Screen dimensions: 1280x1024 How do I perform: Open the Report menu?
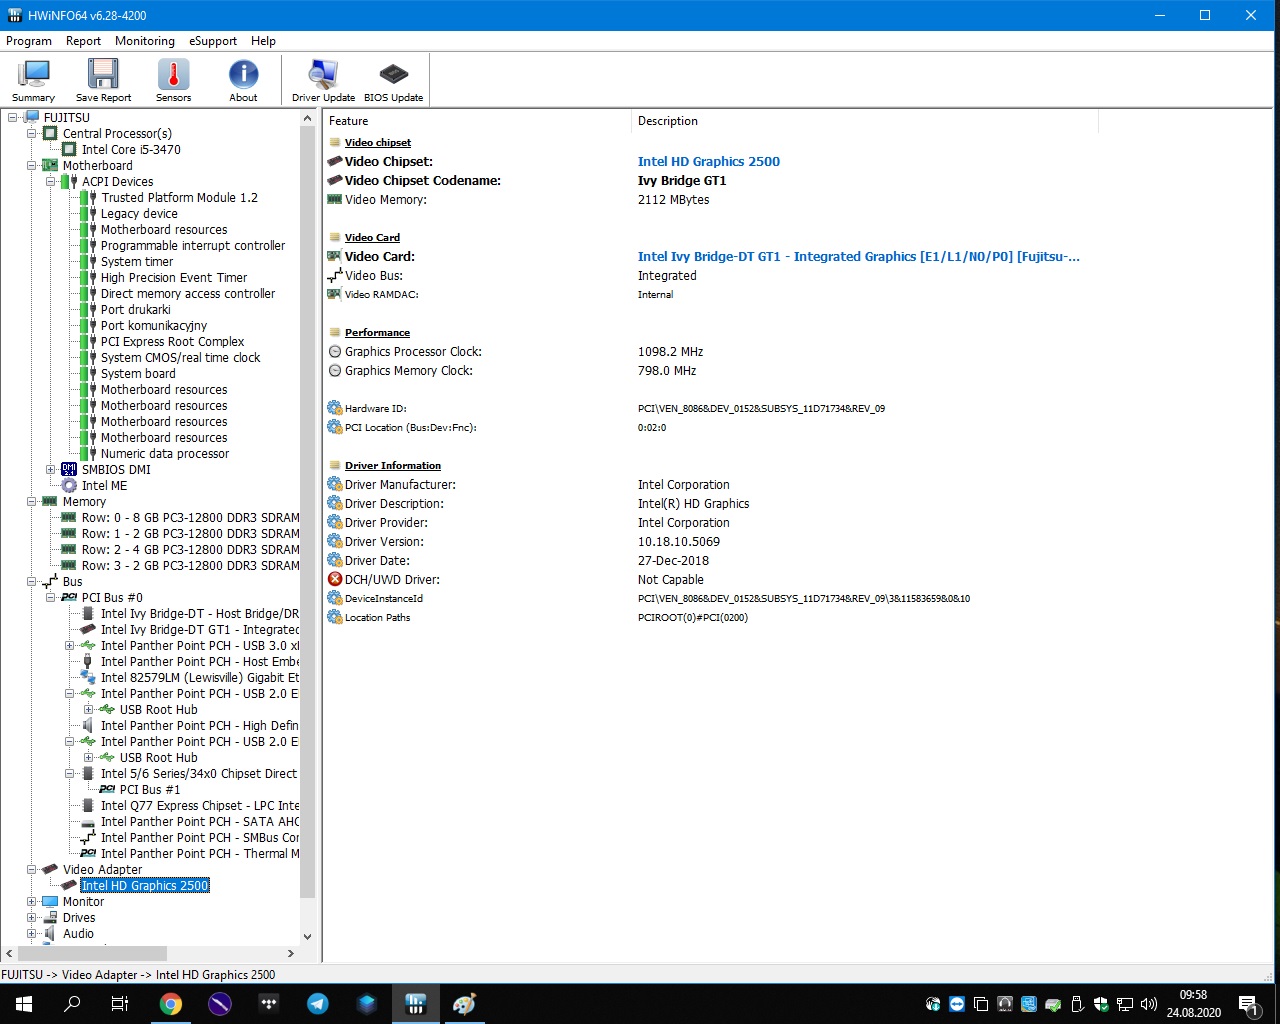(83, 41)
